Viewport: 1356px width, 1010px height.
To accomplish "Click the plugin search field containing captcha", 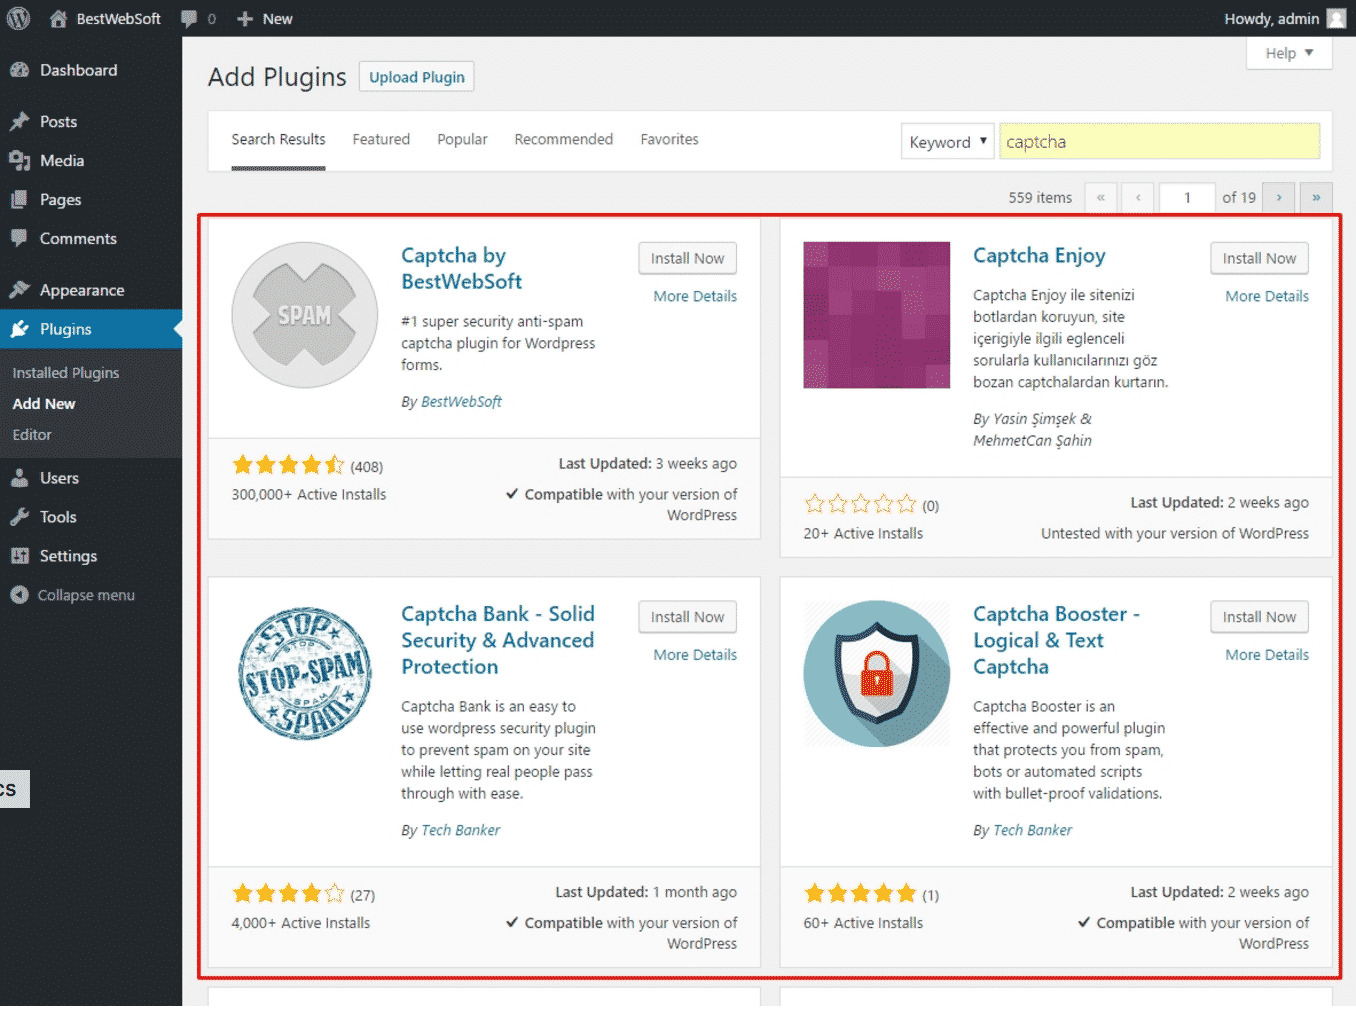I will pyautogui.click(x=1160, y=142).
